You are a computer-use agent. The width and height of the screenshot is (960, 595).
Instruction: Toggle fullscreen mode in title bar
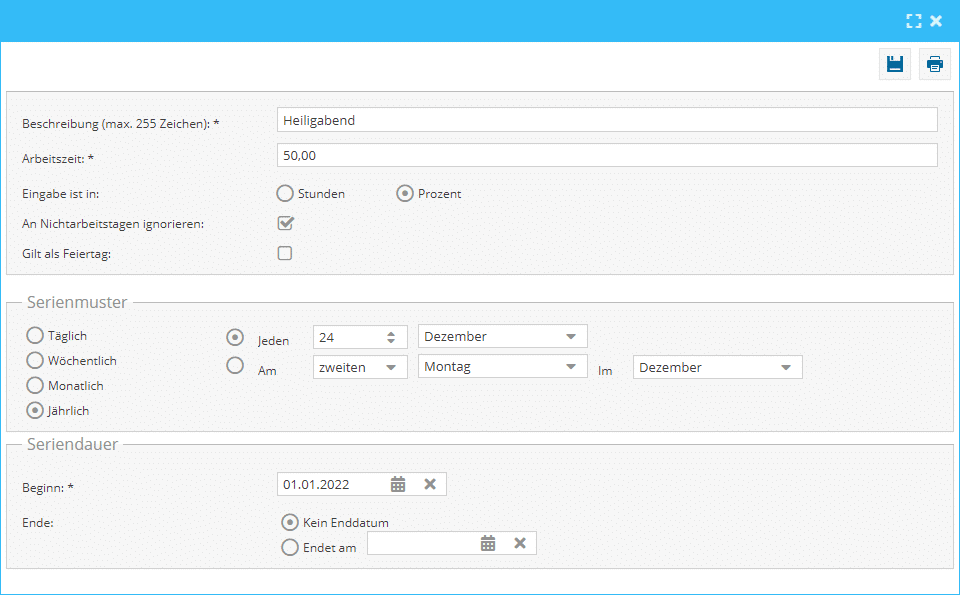(x=913, y=20)
